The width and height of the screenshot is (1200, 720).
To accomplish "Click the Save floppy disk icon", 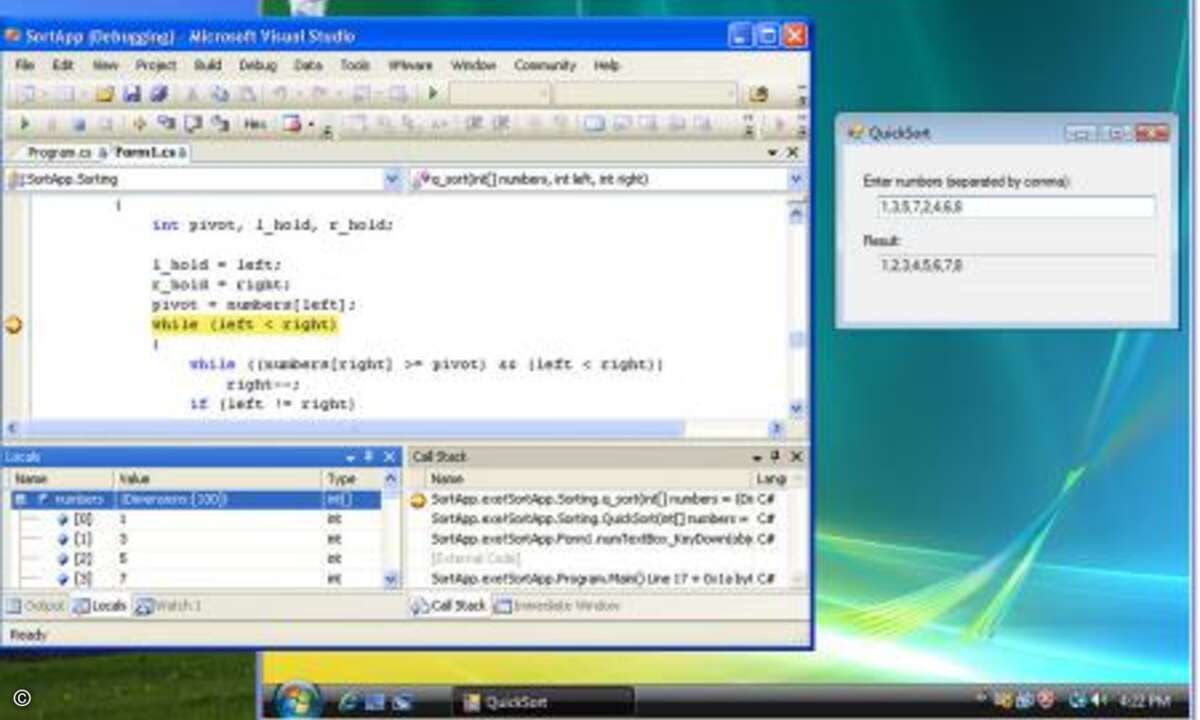I will [132, 94].
